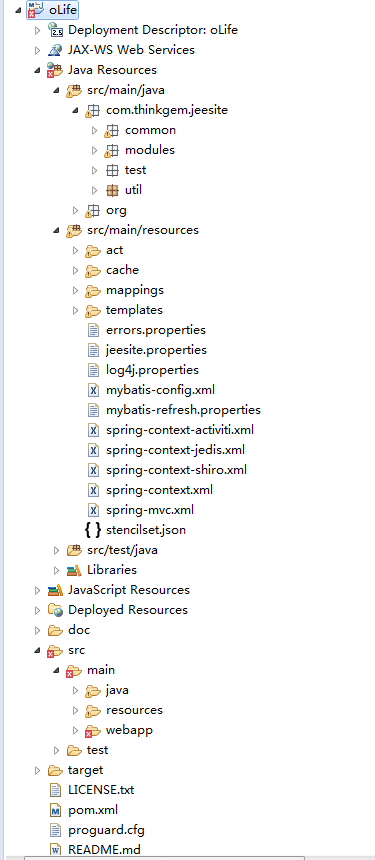The image size is (375, 860).
Task: Expand the test folder under src
Action: 56,750
